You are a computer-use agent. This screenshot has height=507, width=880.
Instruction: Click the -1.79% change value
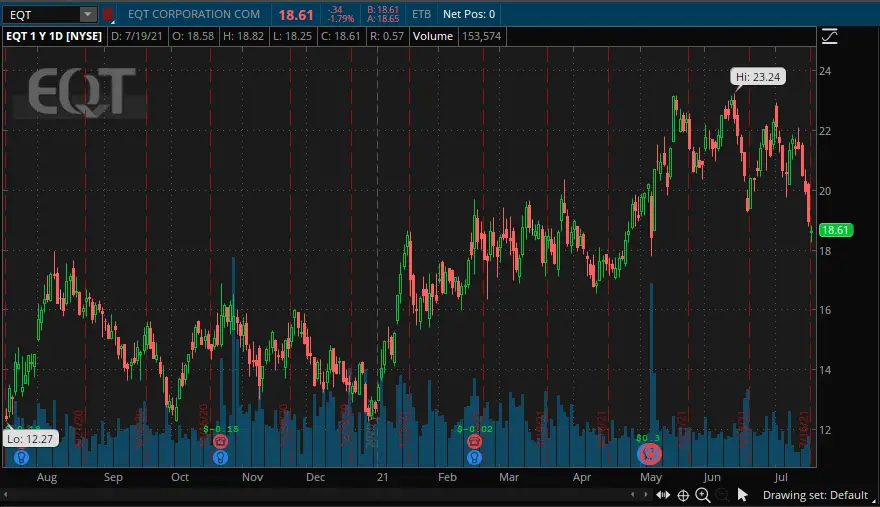[x=341, y=19]
